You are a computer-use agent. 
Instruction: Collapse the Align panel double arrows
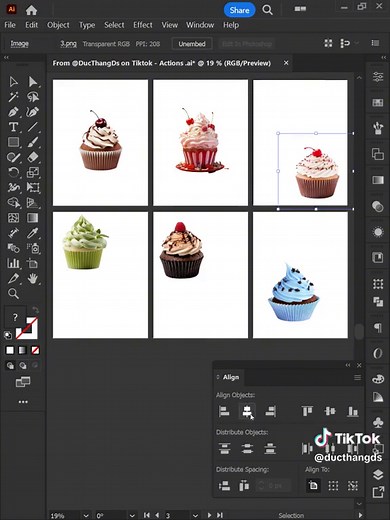point(348,365)
